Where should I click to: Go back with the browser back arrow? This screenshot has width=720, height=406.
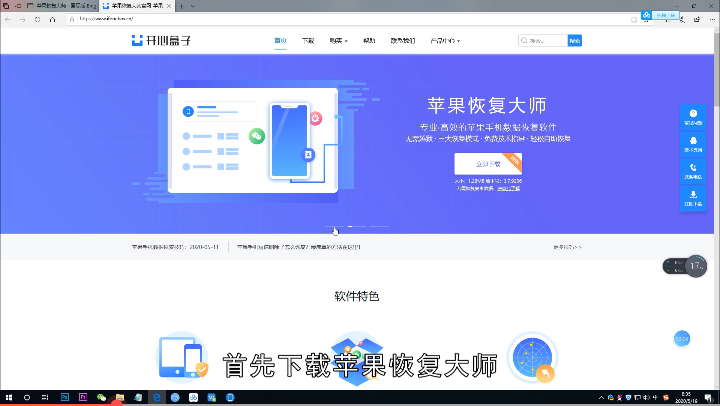pyautogui.click(x=8, y=19)
